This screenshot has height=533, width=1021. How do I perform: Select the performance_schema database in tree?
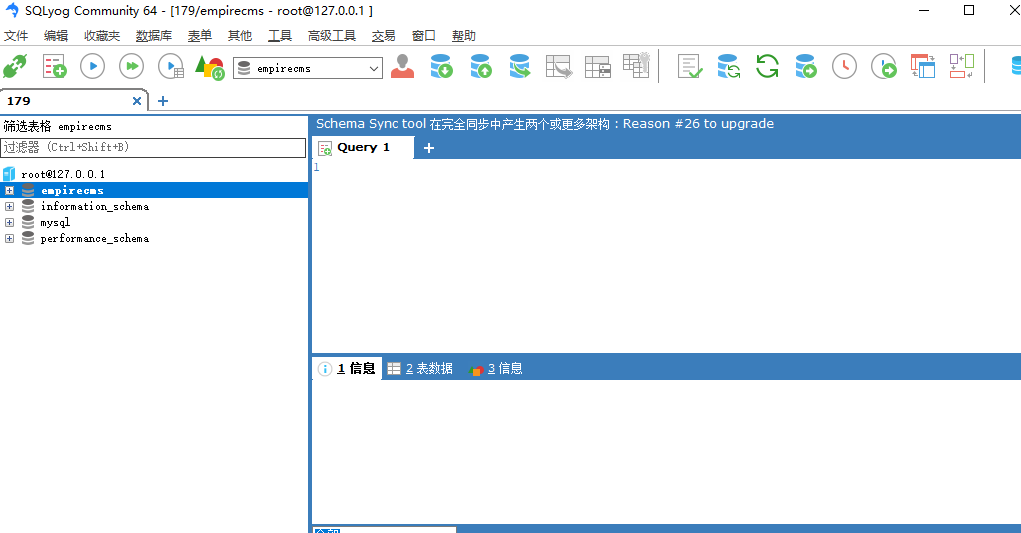(x=95, y=239)
